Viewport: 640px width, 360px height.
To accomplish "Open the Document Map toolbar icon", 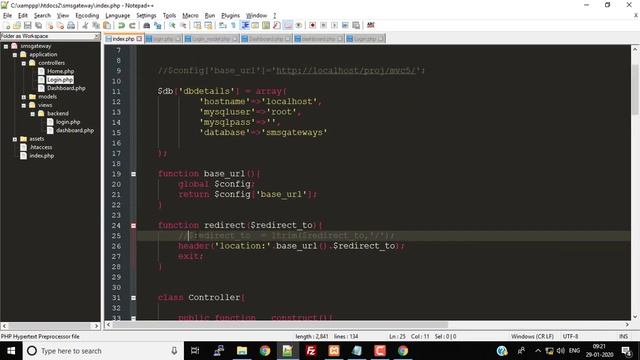I will 266,25.
